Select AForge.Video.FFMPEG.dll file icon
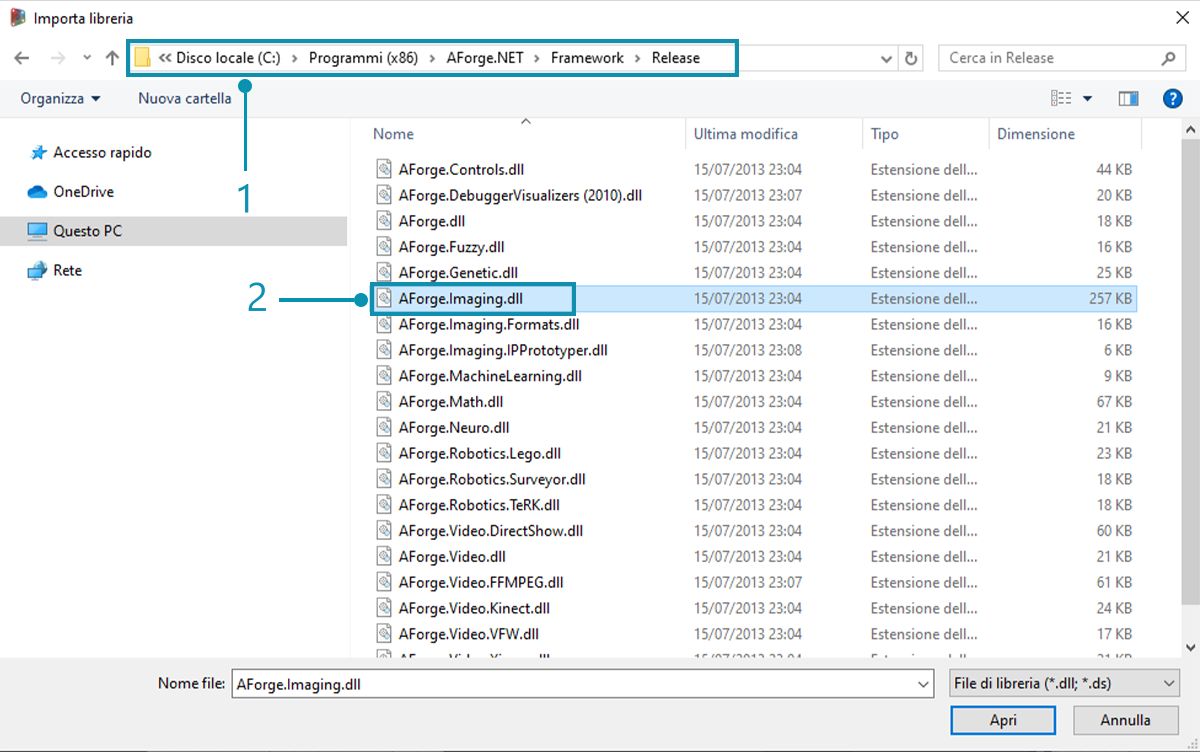Image resolution: width=1200 pixels, height=752 pixels. [x=385, y=582]
